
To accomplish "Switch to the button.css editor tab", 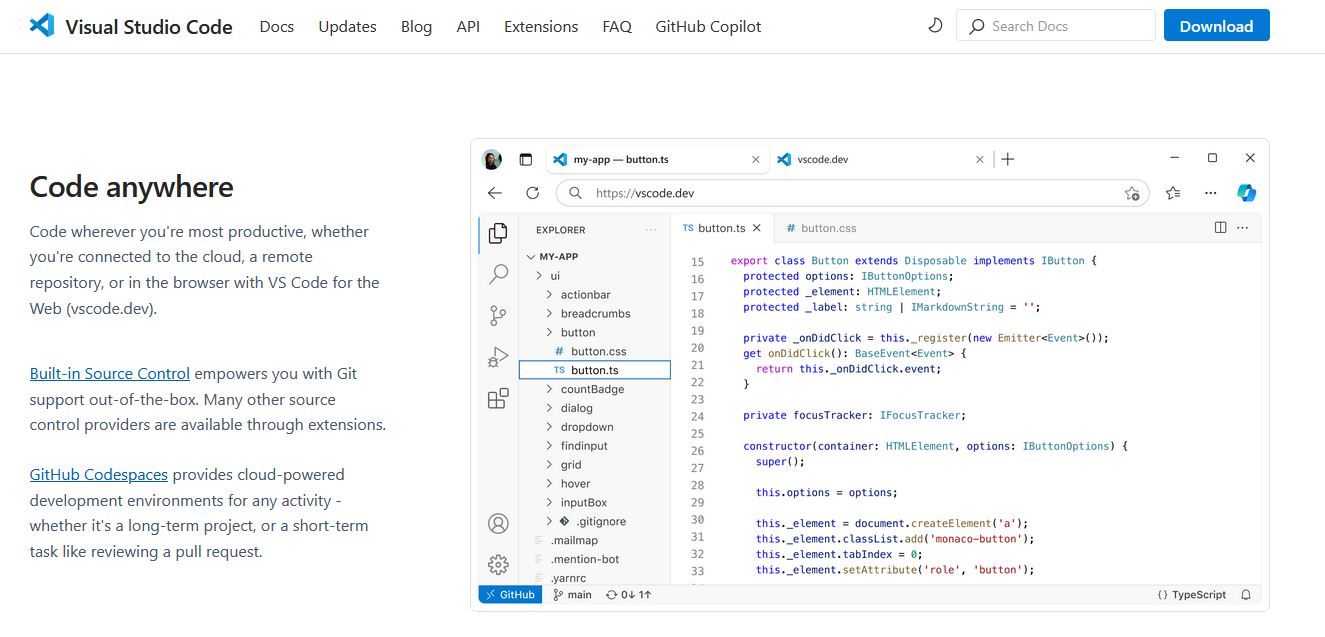I will point(821,228).
